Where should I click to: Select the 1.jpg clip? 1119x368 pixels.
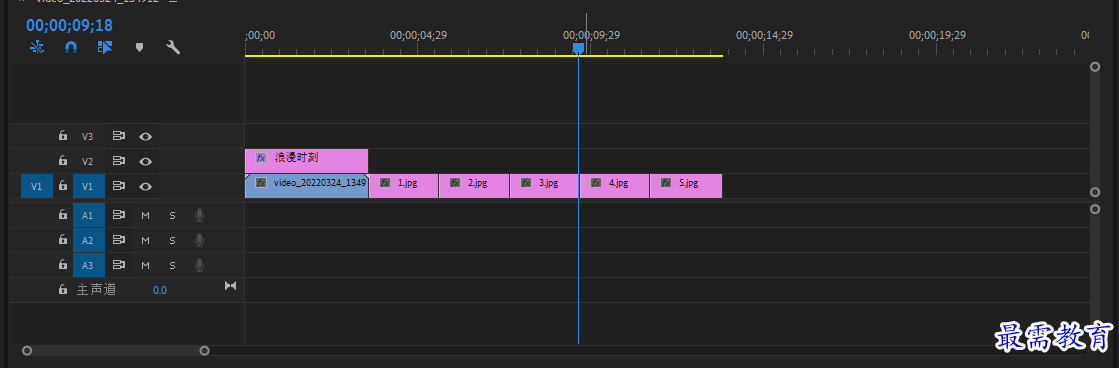(x=404, y=185)
